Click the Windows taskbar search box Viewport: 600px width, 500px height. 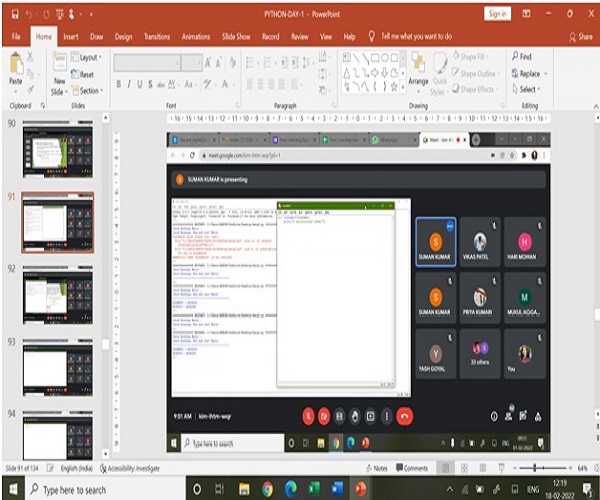tap(106, 489)
